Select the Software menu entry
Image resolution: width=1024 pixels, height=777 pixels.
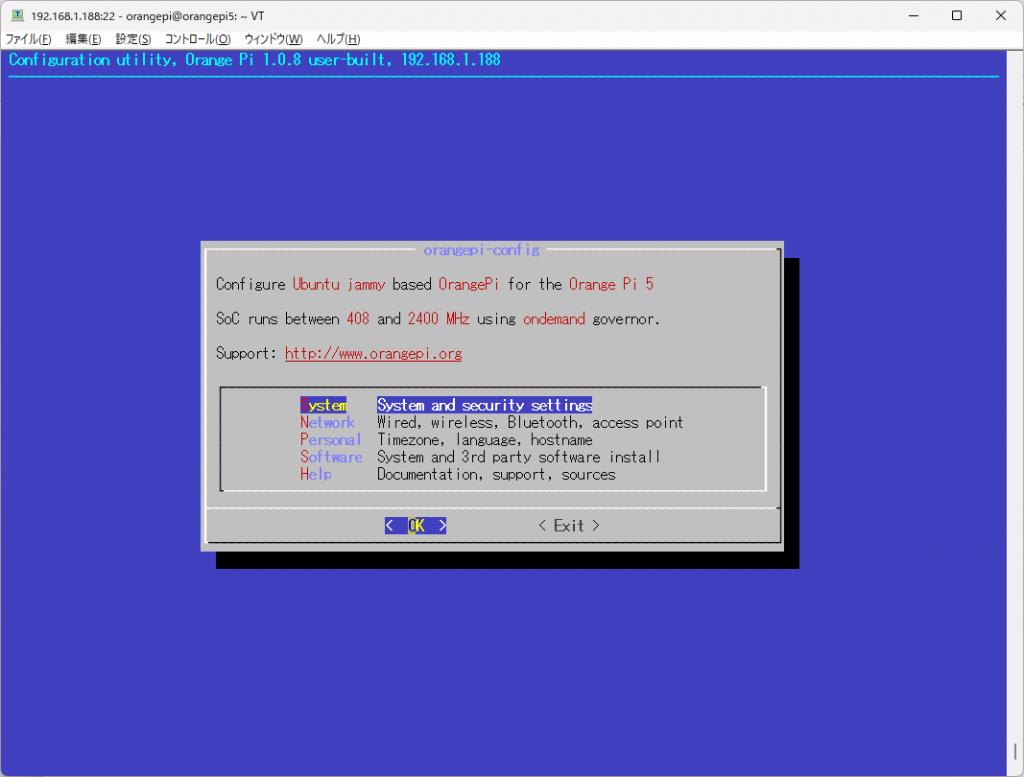tap(331, 457)
